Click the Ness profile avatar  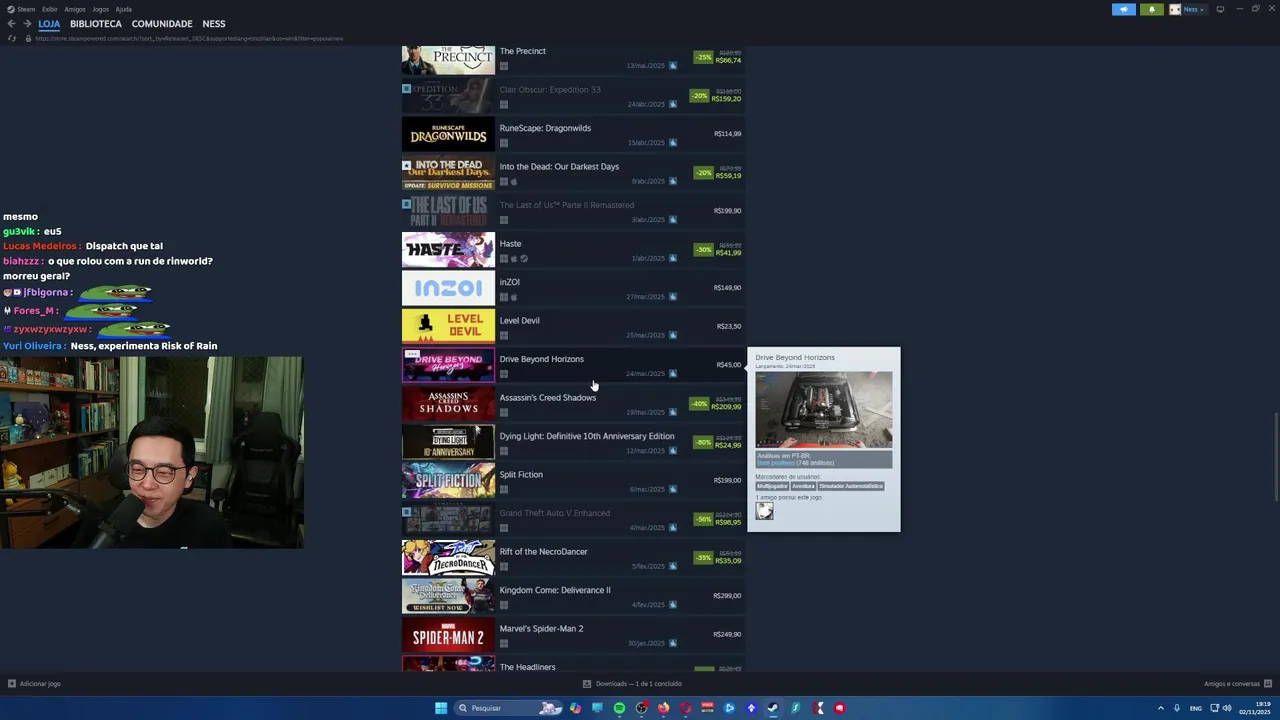click(1175, 9)
